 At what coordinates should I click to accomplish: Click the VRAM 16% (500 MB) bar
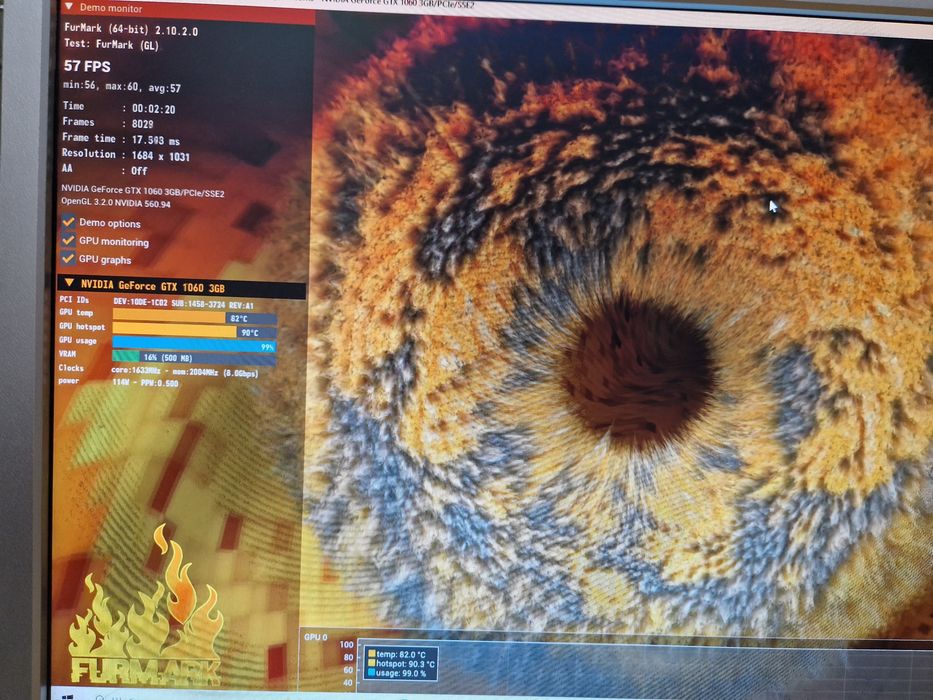(x=194, y=357)
